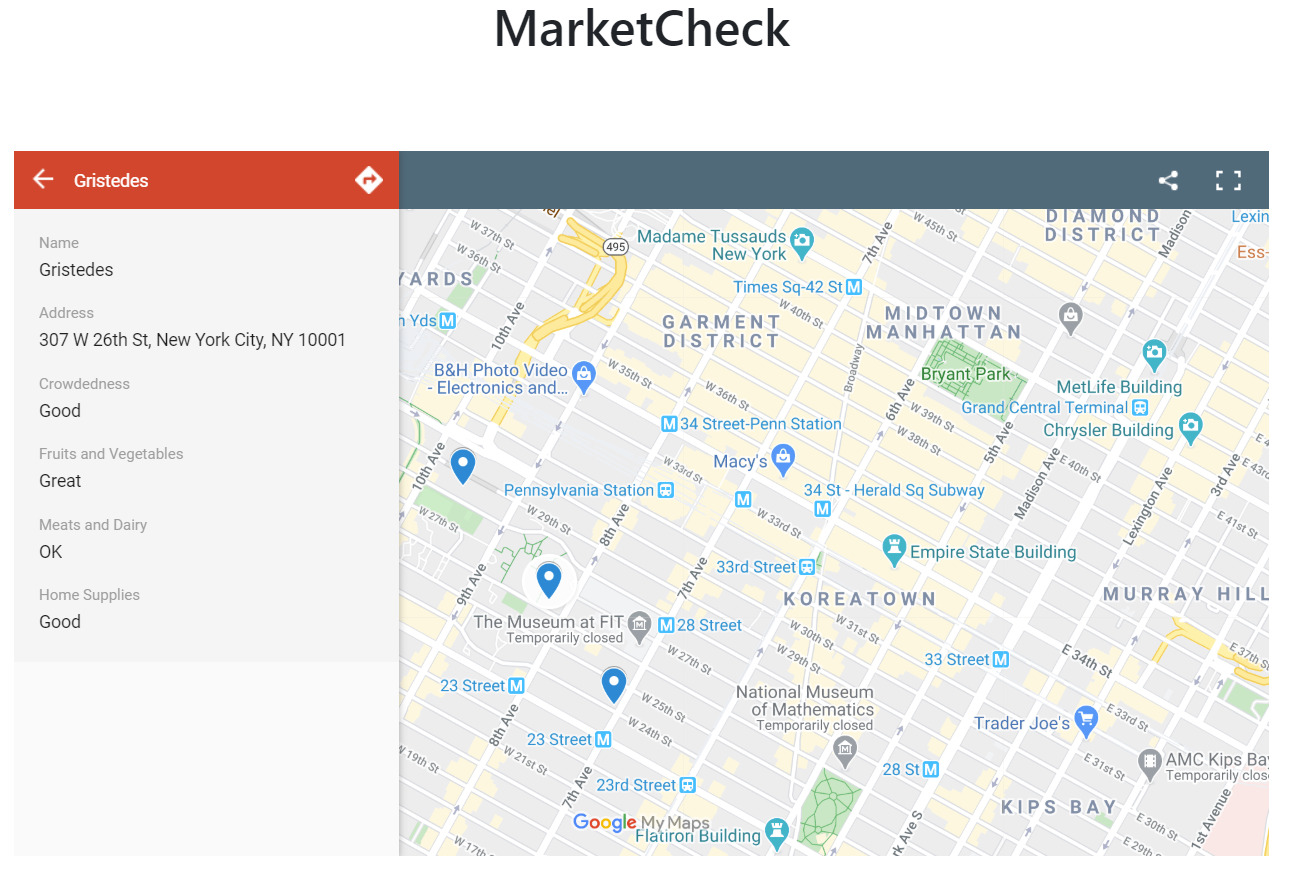The height and width of the screenshot is (870, 1291).
Task: Click the Gristedes title in the red header
Action: pos(111,180)
